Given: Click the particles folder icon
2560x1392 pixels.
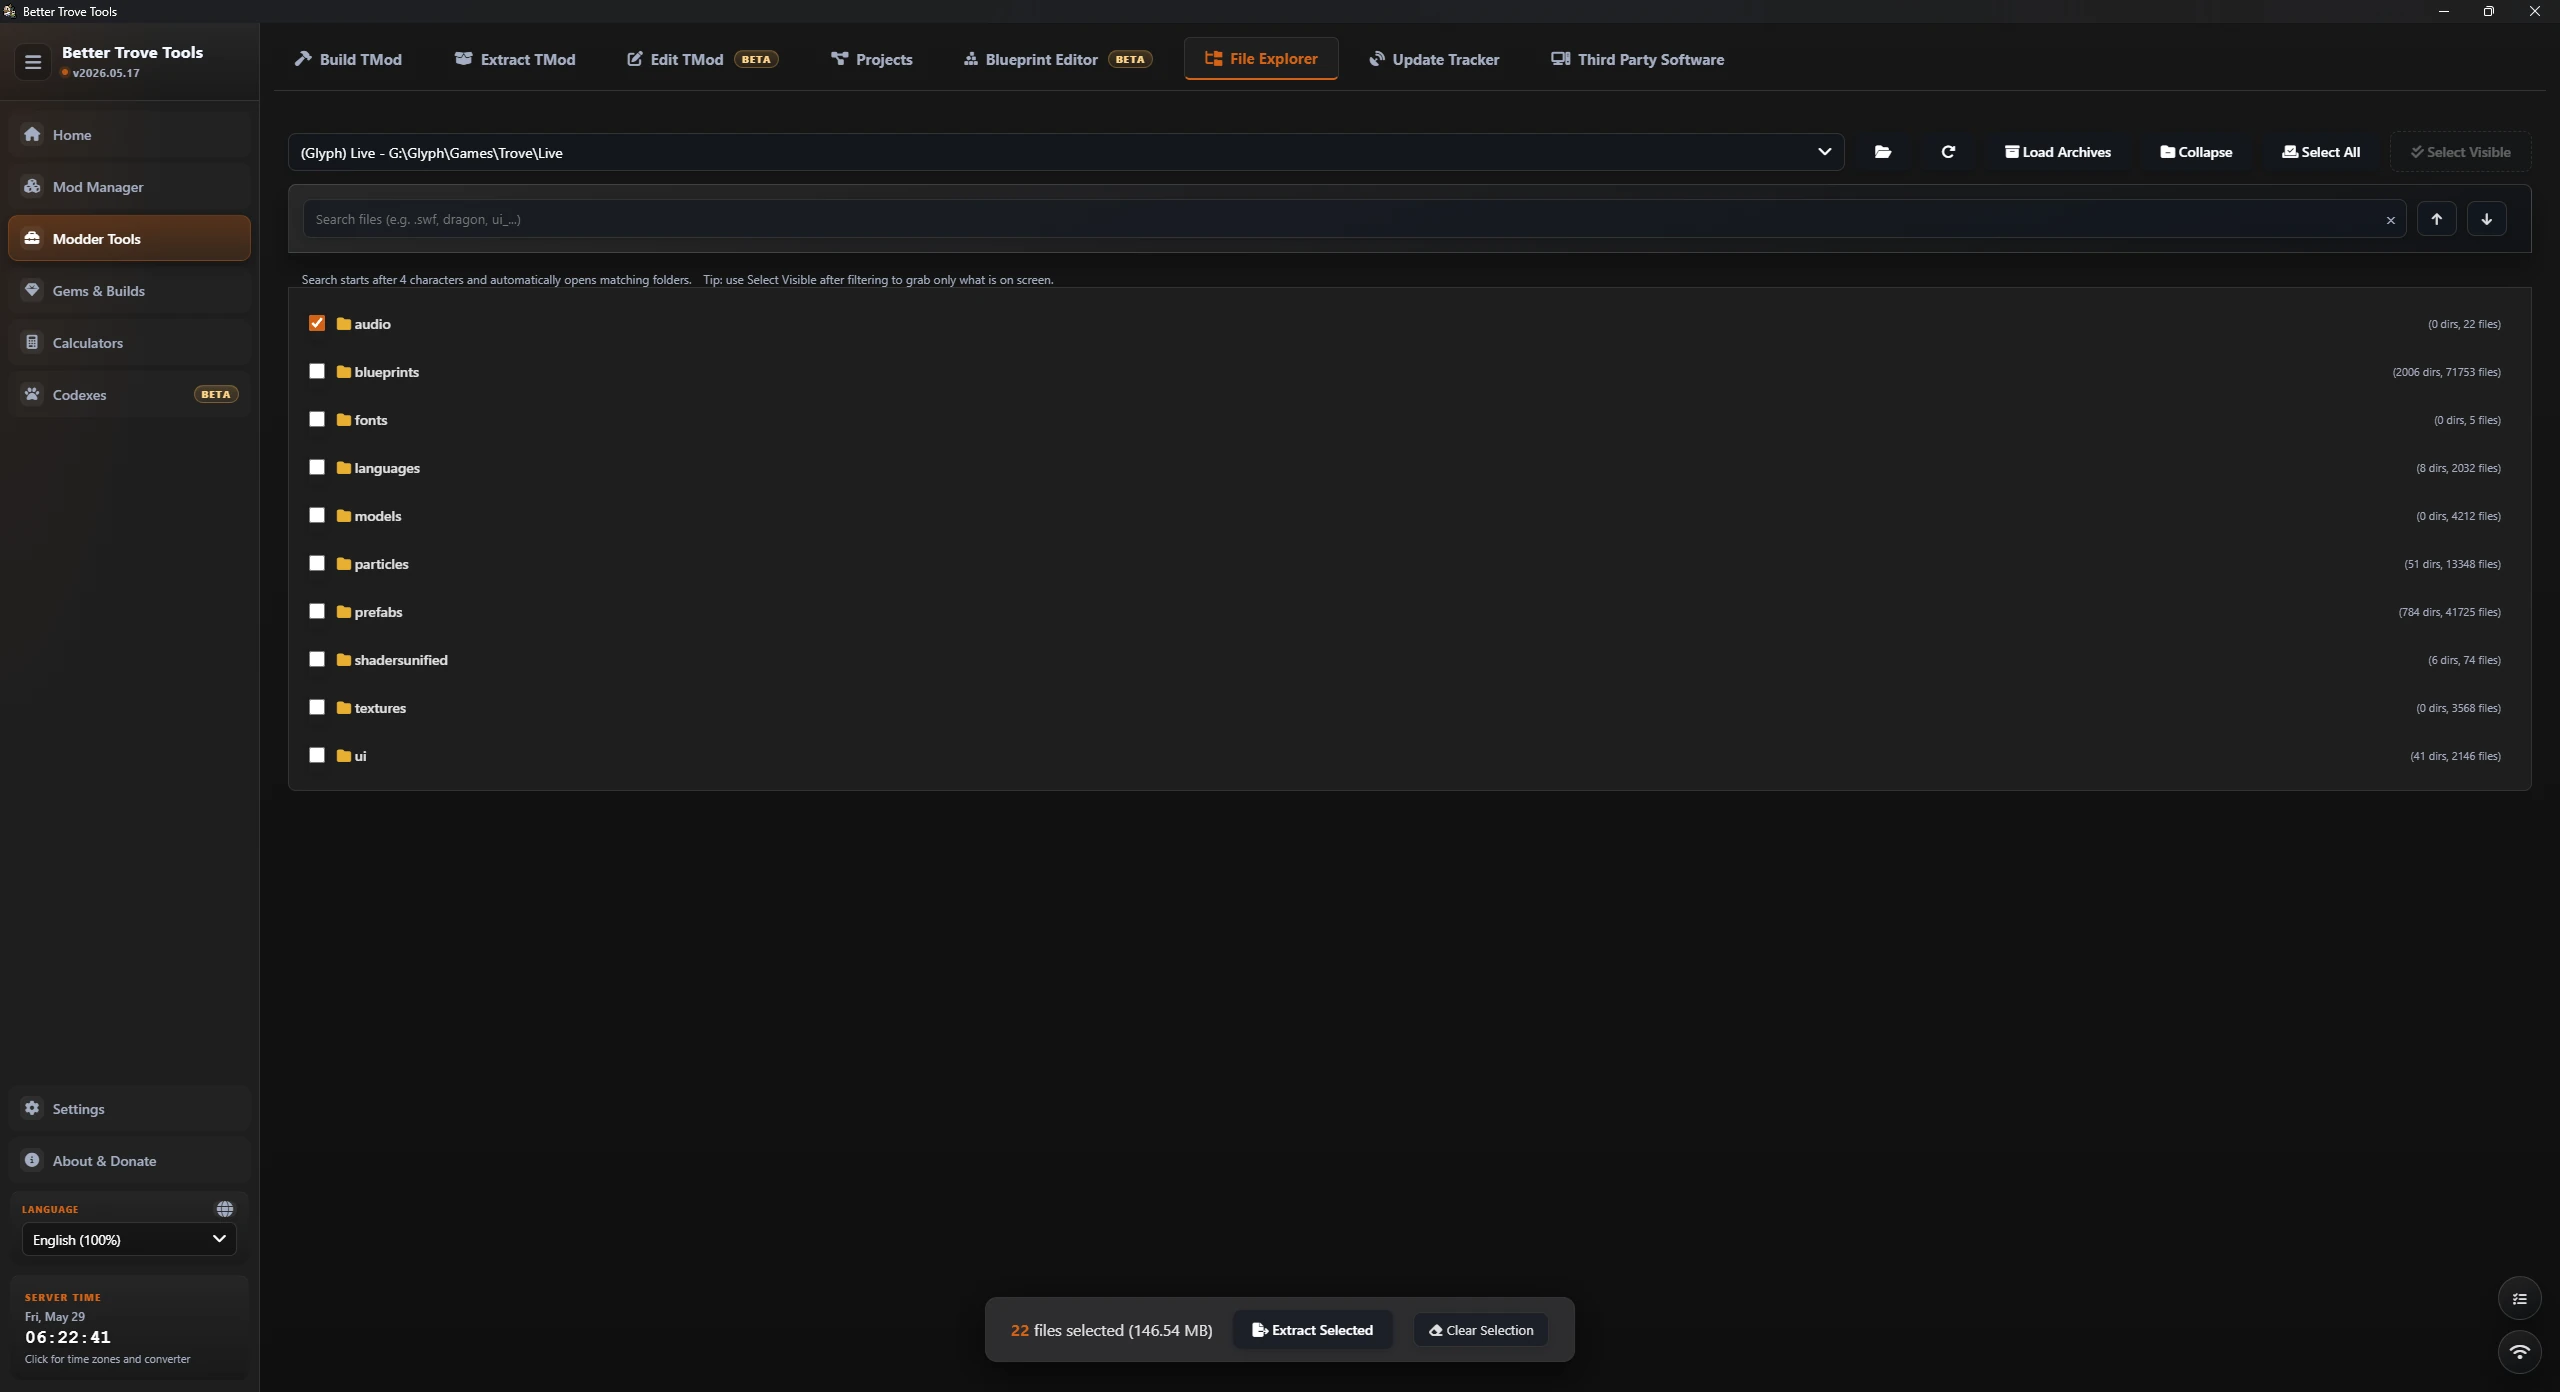Looking at the screenshot, I should tap(344, 564).
